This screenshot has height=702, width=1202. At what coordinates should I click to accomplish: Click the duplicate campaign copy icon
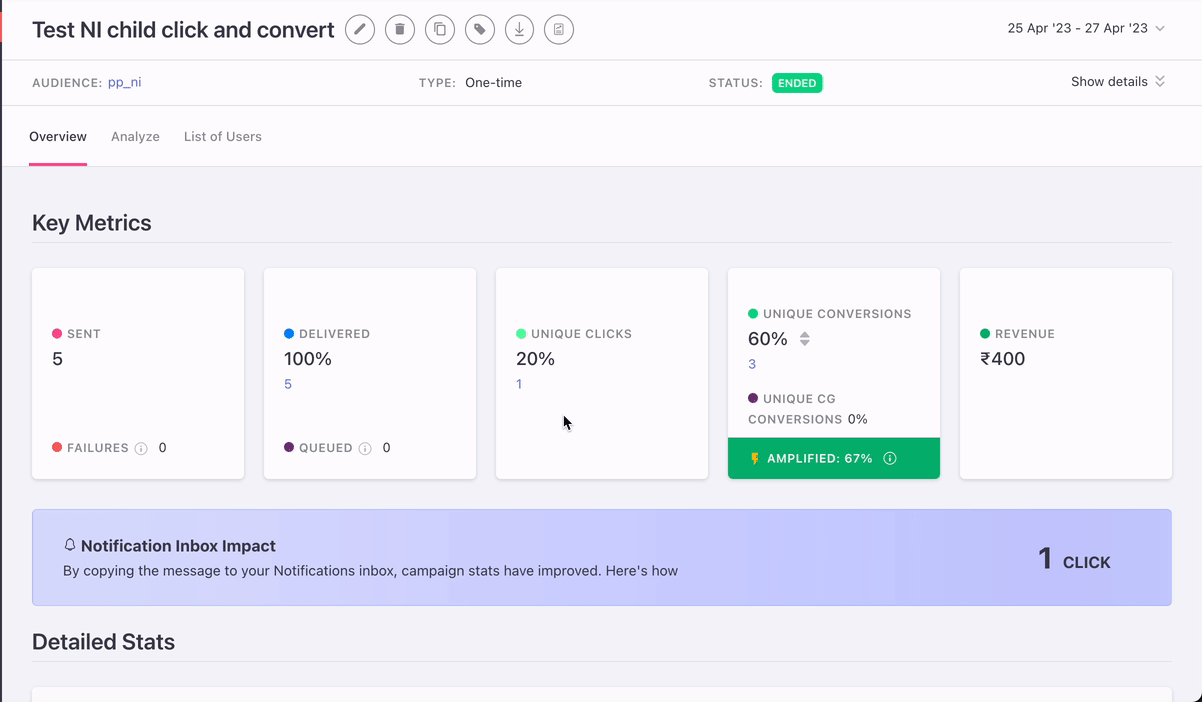click(x=440, y=30)
